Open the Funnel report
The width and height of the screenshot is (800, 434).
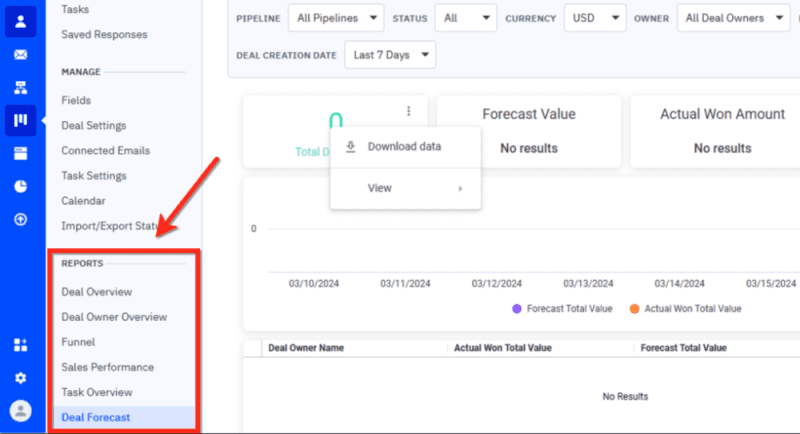[x=78, y=342]
